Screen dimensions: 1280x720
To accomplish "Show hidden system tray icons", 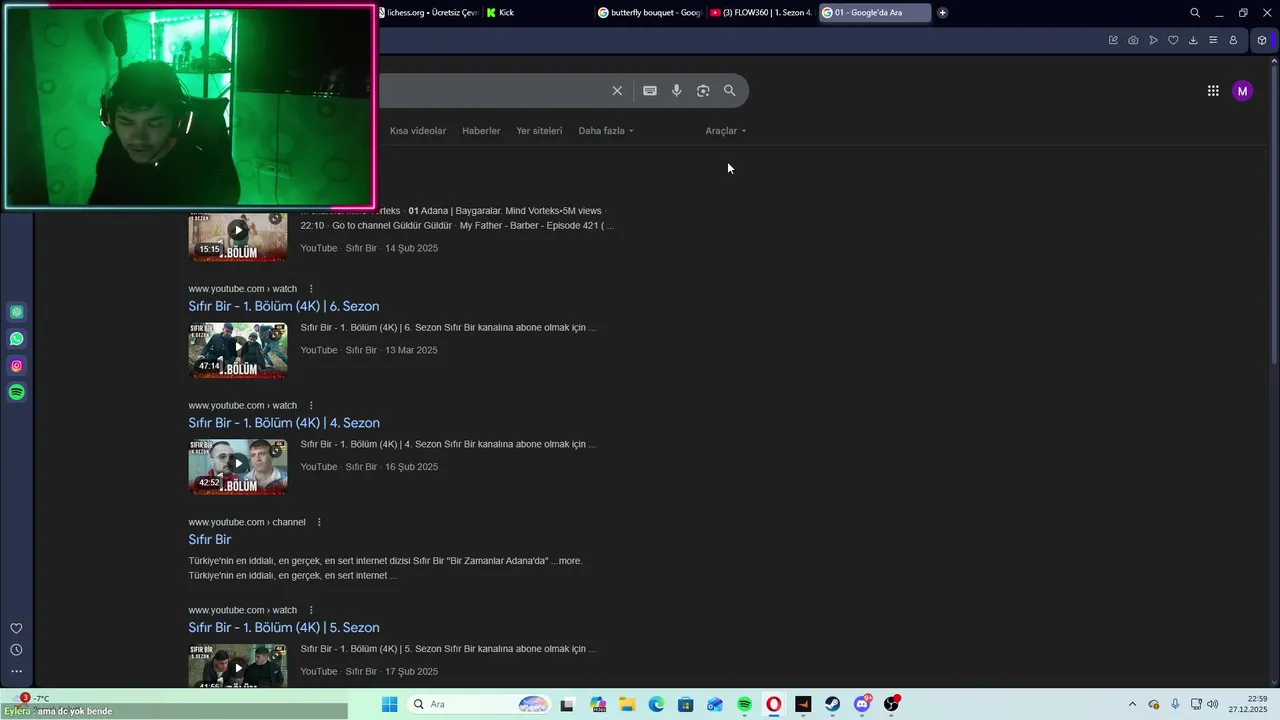I will click(1132, 705).
